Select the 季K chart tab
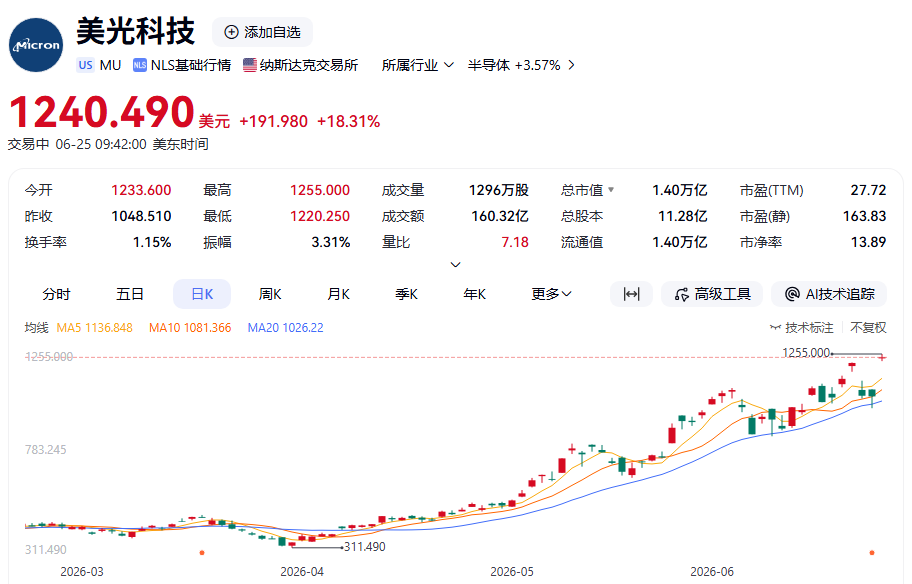Viewport: 912px width, 584px height. tap(406, 294)
